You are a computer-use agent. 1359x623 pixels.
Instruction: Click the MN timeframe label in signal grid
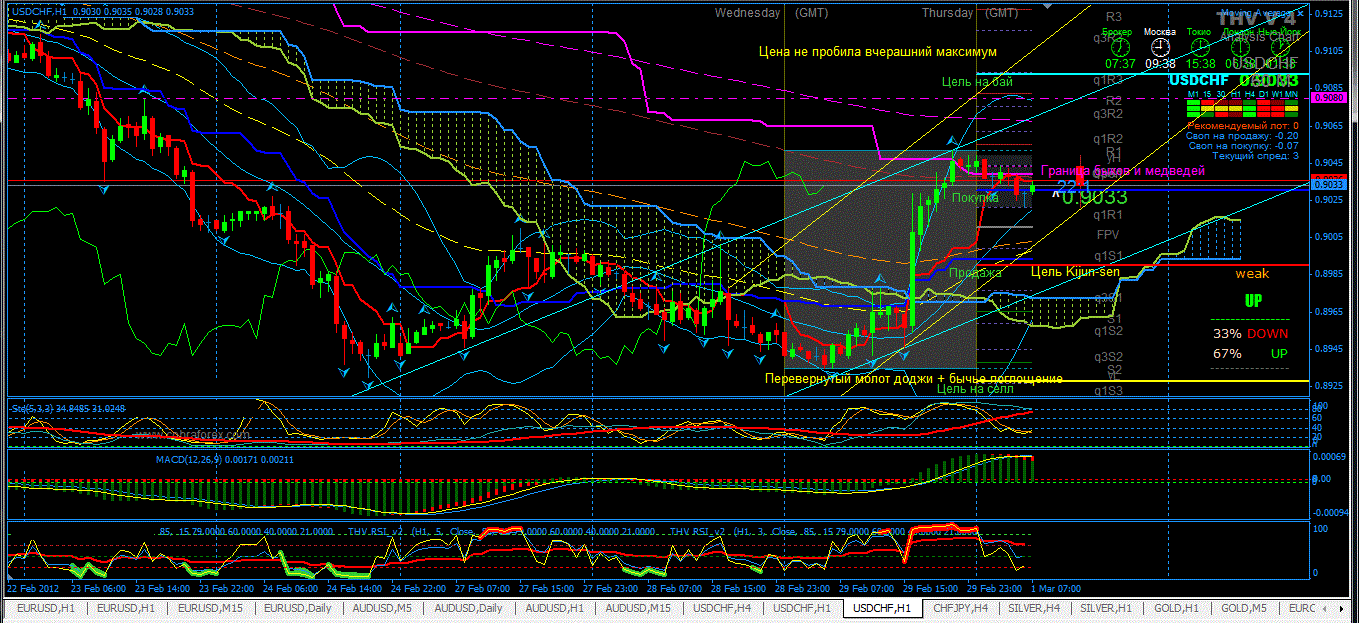pyautogui.click(x=1291, y=94)
